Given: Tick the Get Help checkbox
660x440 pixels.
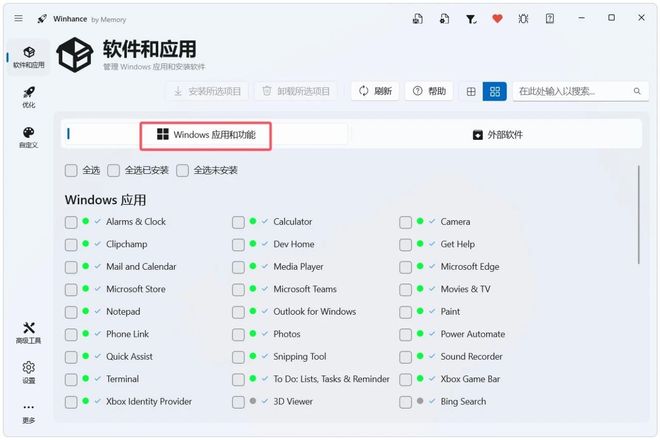Looking at the screenshot, I should tap(405, 244).
